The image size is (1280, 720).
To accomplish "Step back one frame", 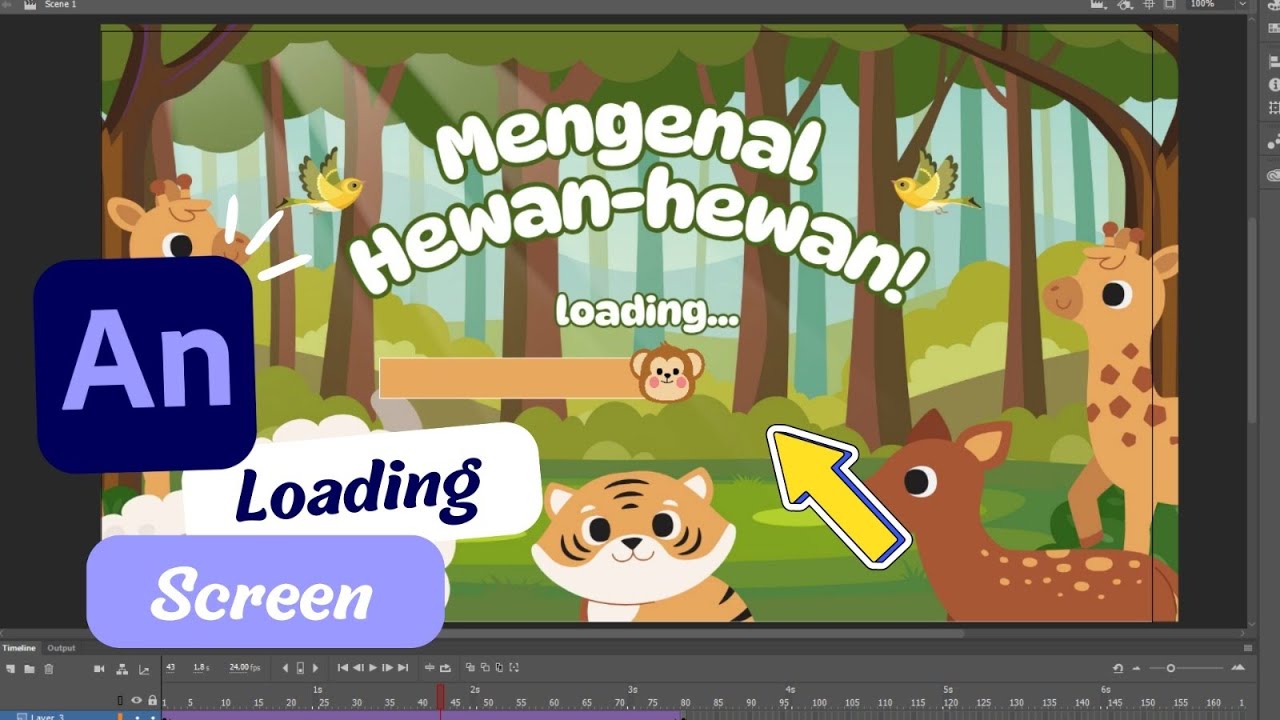I will coord(358,668).
